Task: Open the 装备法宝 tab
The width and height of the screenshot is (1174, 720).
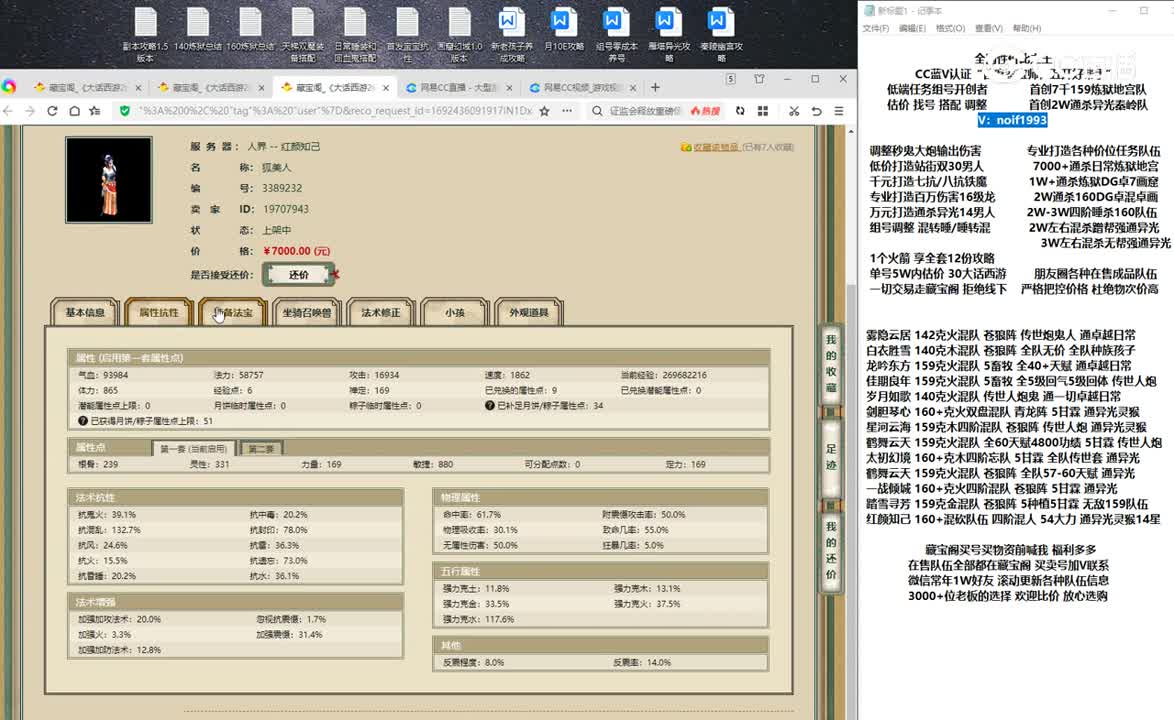Action: point(233,312)
